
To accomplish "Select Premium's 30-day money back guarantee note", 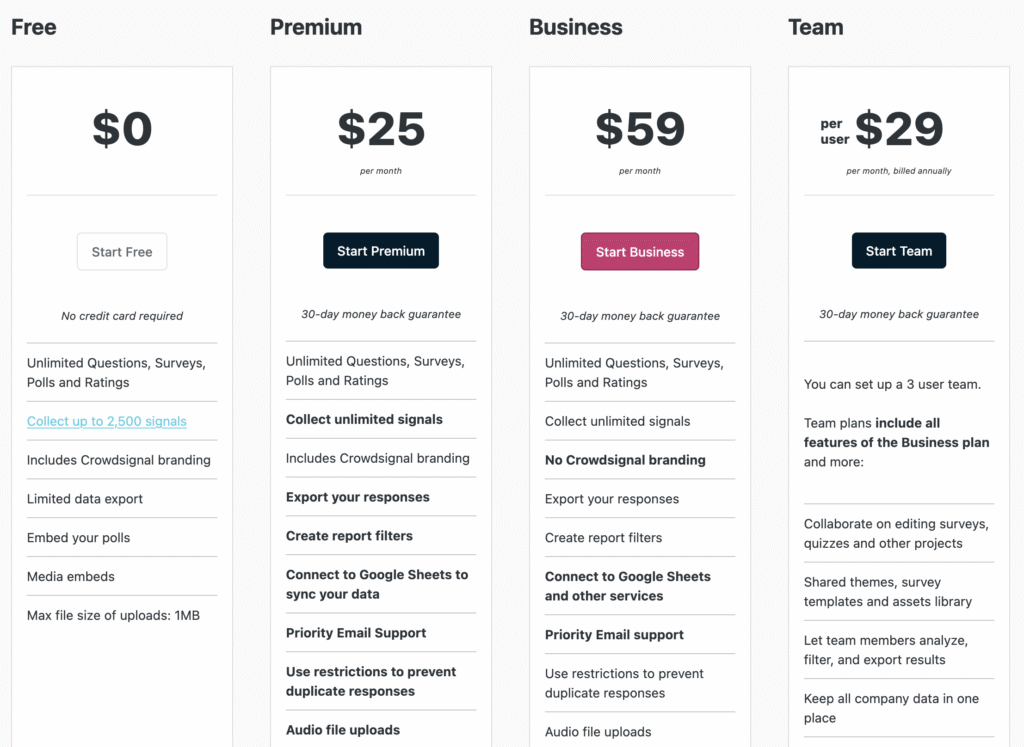I will tap(380, 314).
